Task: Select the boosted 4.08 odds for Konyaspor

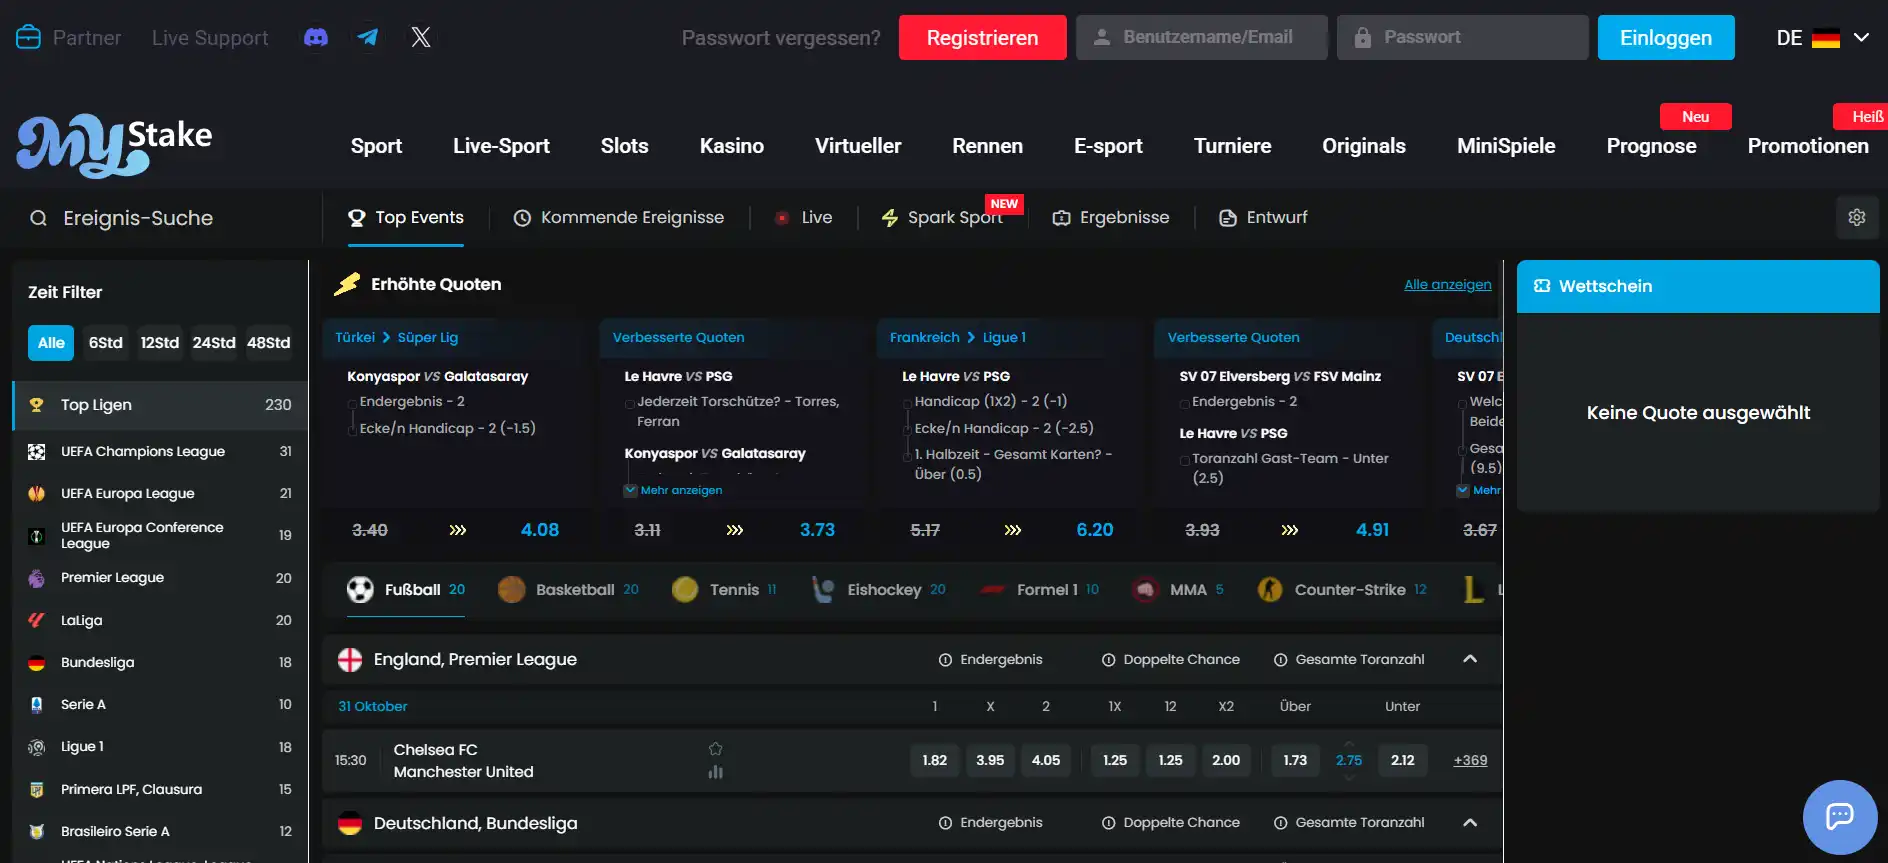Action: 540,530
